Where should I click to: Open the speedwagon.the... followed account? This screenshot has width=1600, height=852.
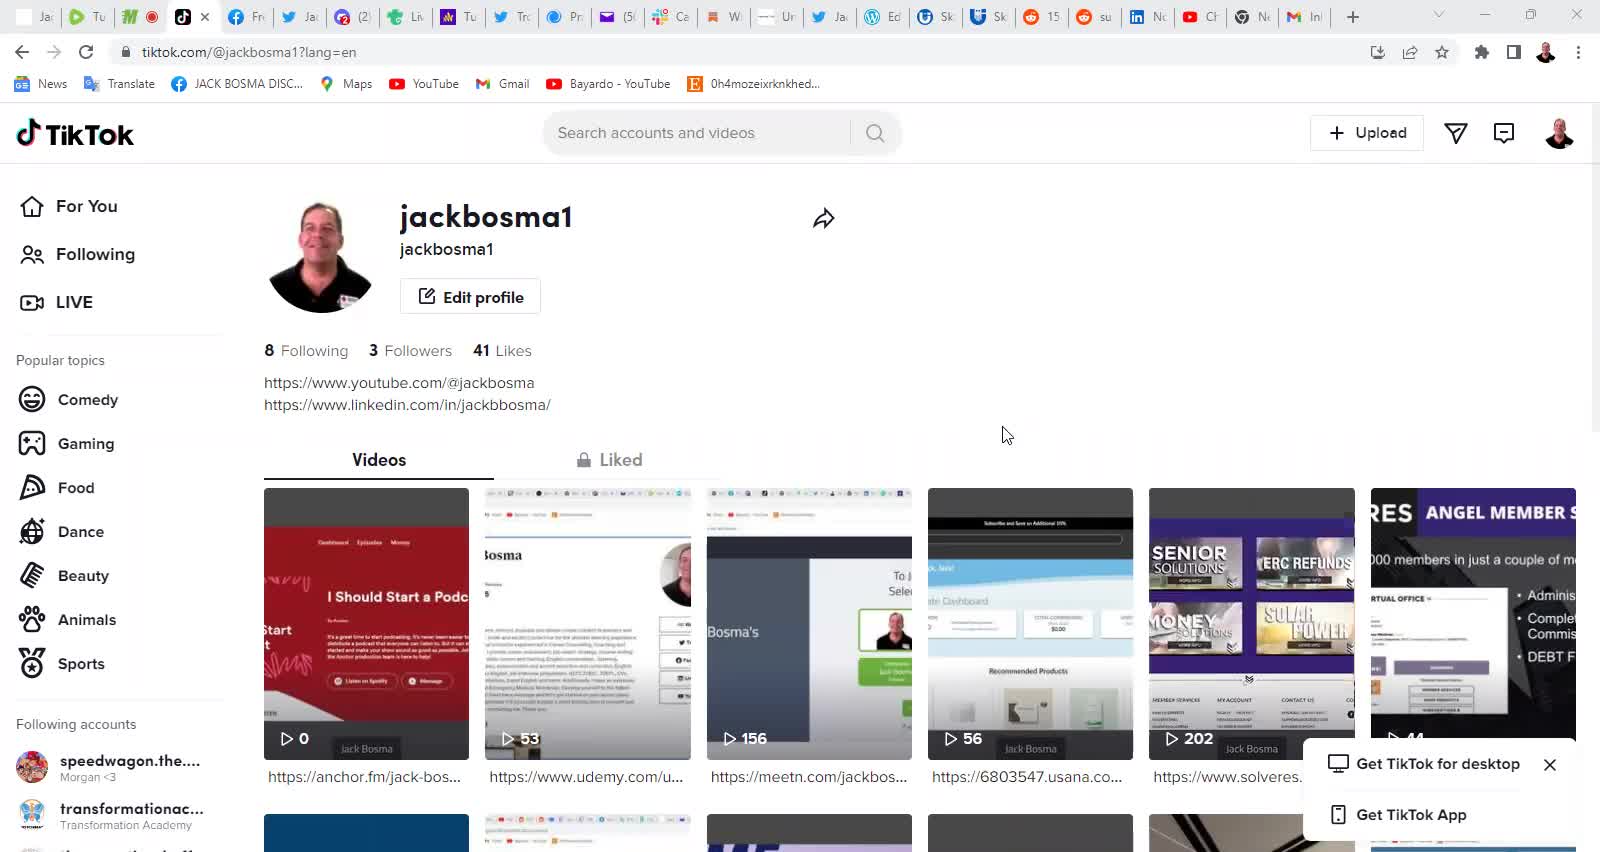[x=110, y=767]
